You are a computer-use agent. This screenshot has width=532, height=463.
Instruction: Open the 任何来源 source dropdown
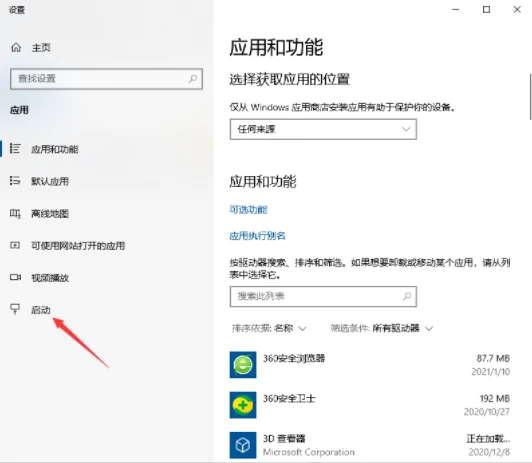point(323,129)
